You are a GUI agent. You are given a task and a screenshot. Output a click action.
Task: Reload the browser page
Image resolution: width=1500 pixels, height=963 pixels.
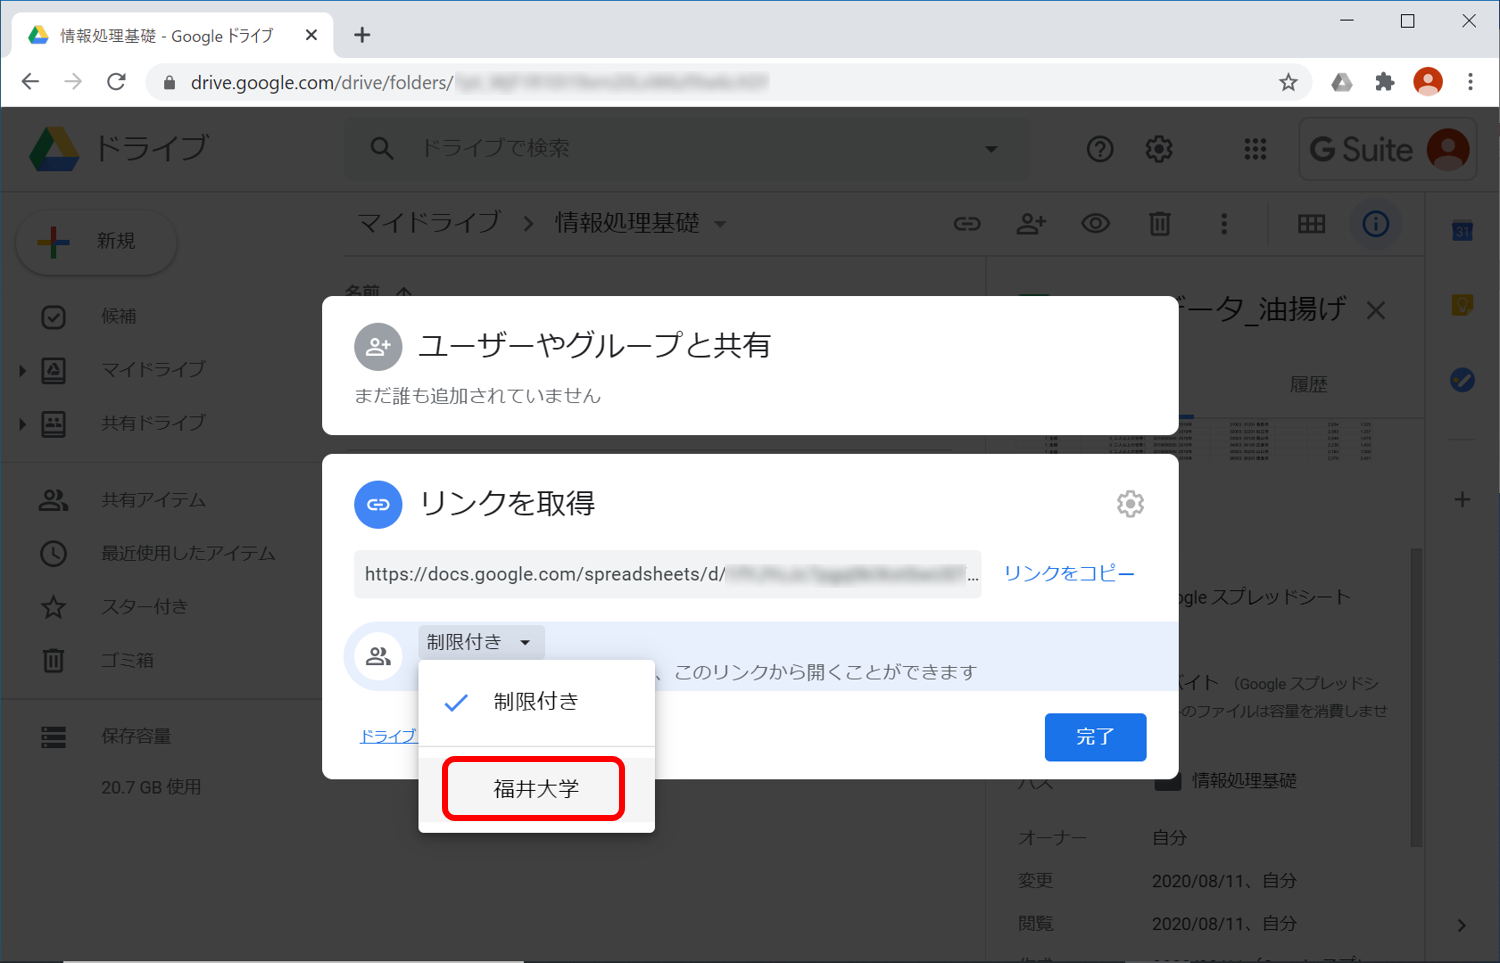point(116,82)
